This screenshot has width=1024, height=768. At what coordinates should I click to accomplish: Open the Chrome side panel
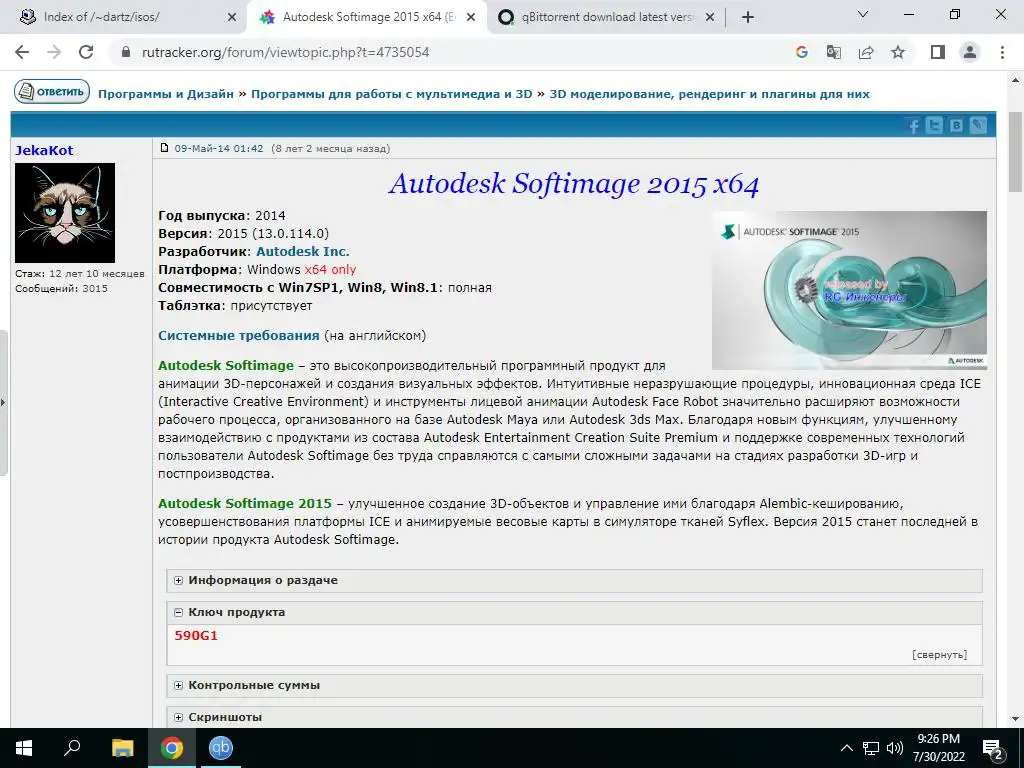coord(938,52)
